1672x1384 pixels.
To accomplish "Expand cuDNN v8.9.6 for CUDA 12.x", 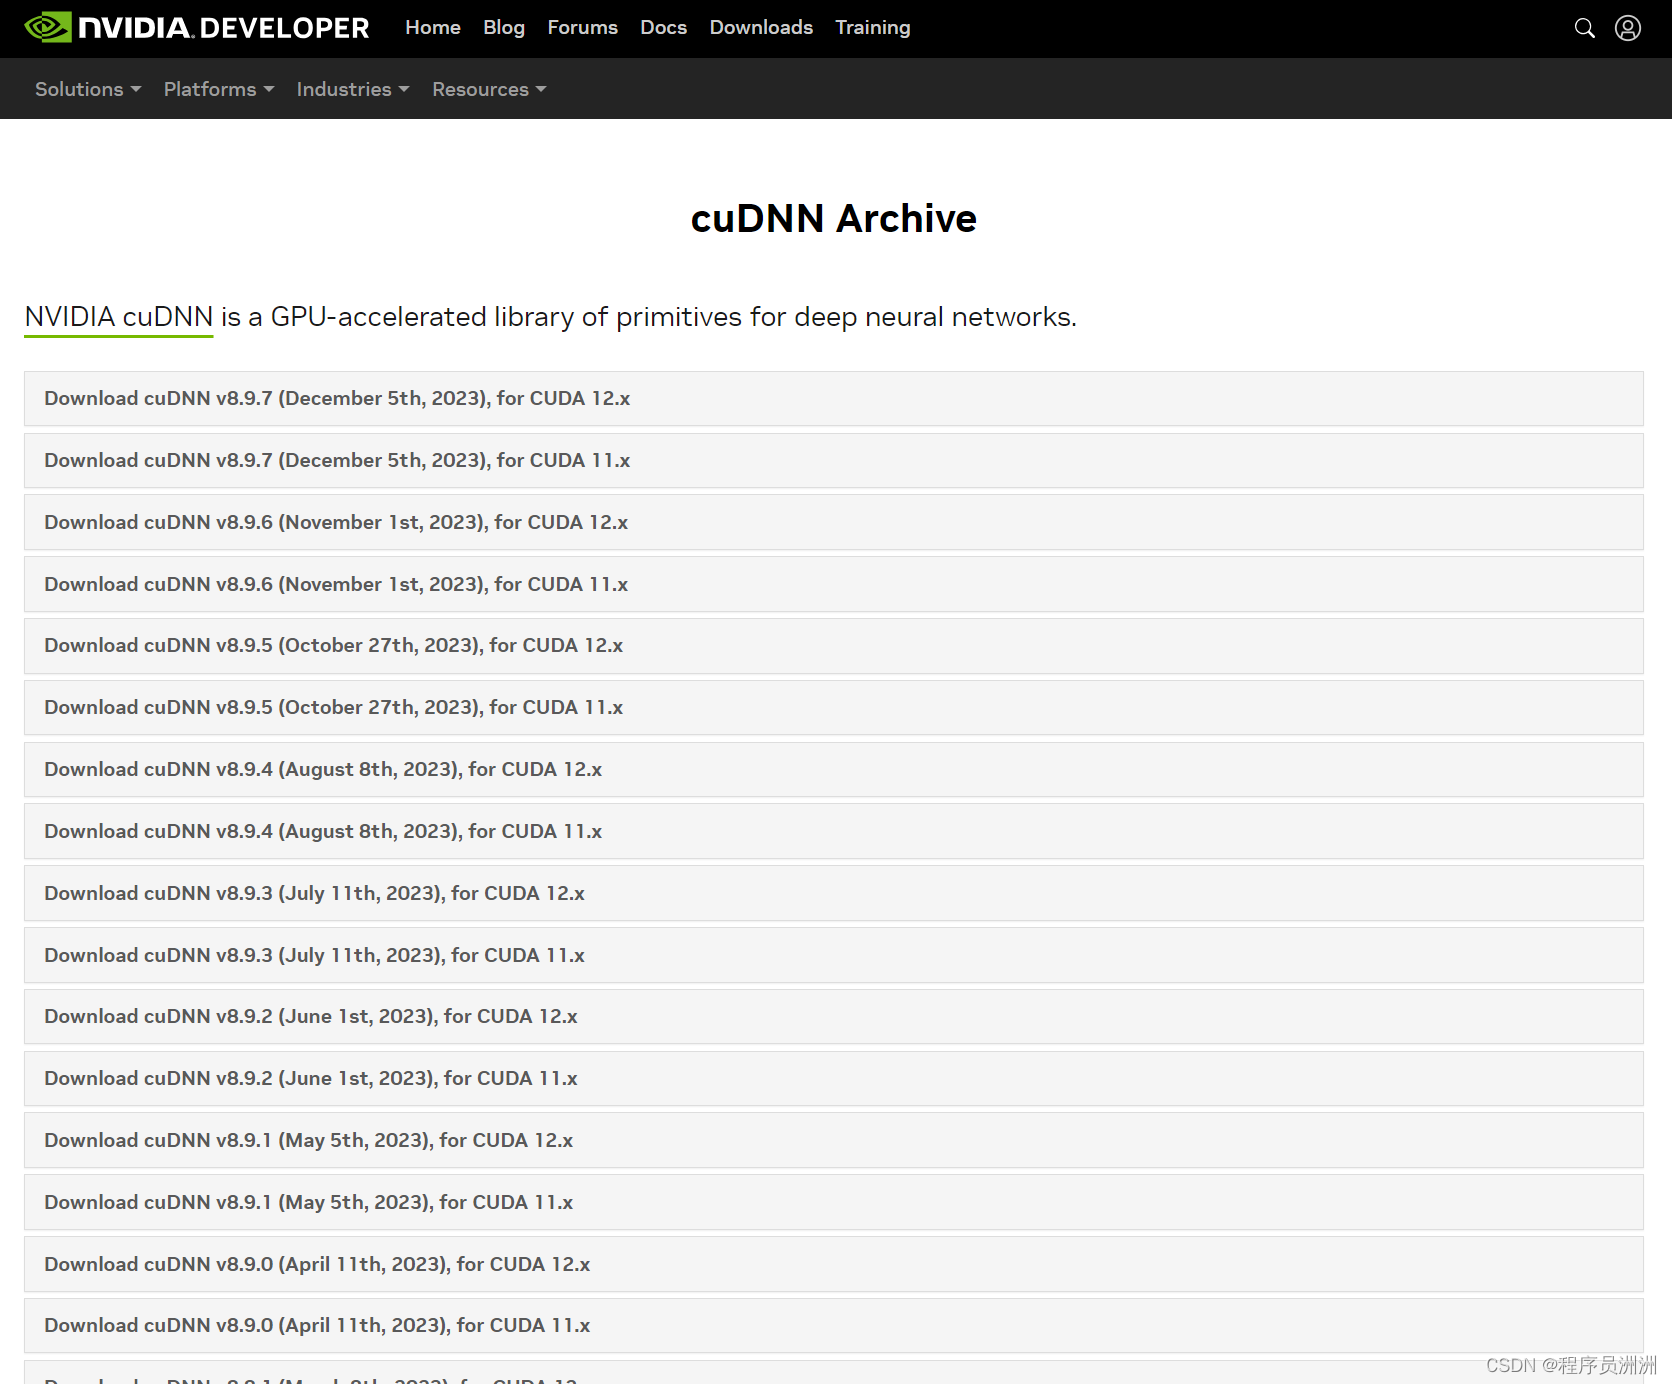I will click(834, 522).
